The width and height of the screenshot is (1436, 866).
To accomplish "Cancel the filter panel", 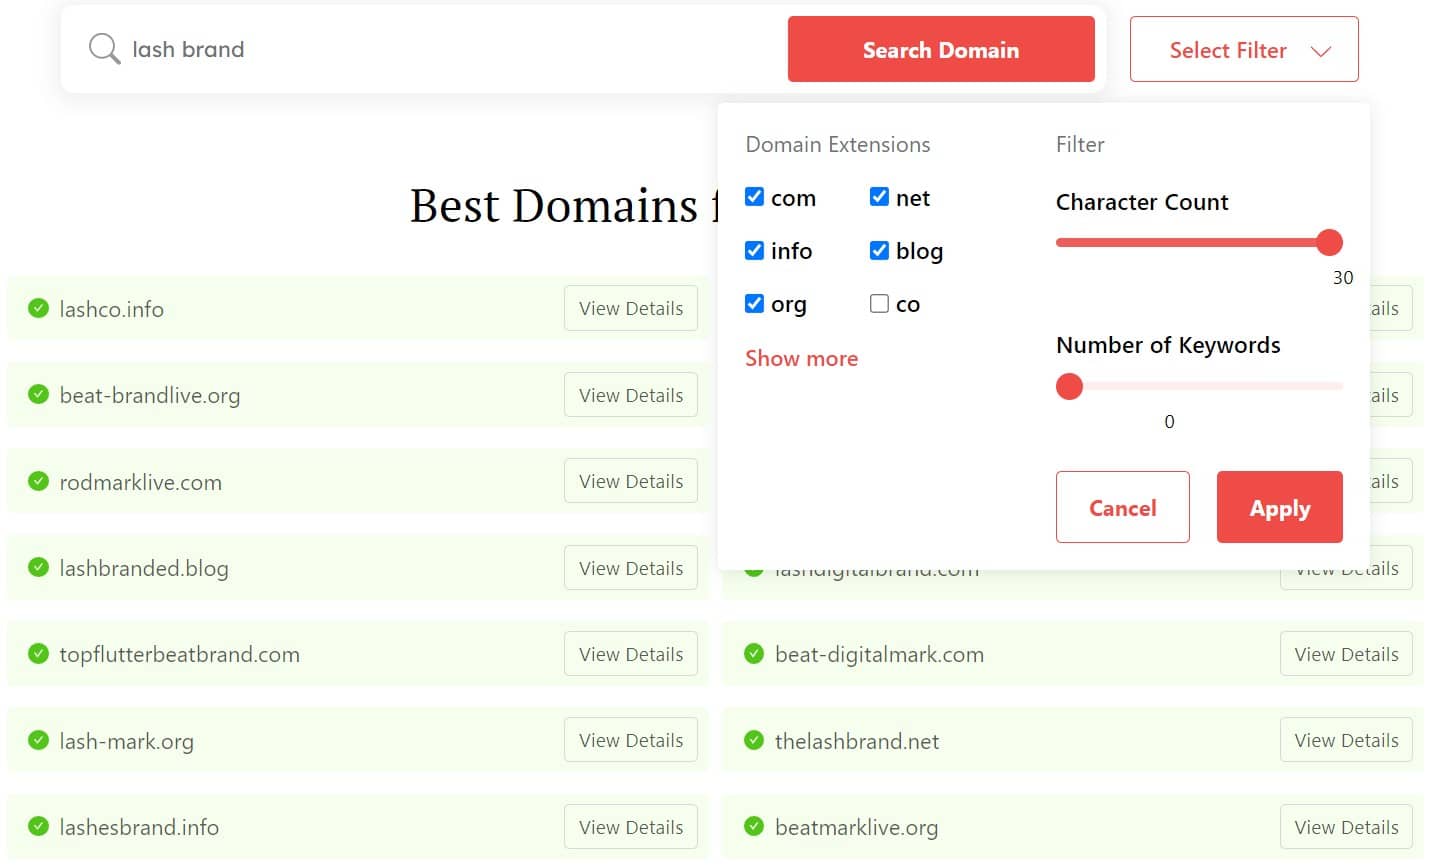I will point(1122,507).
